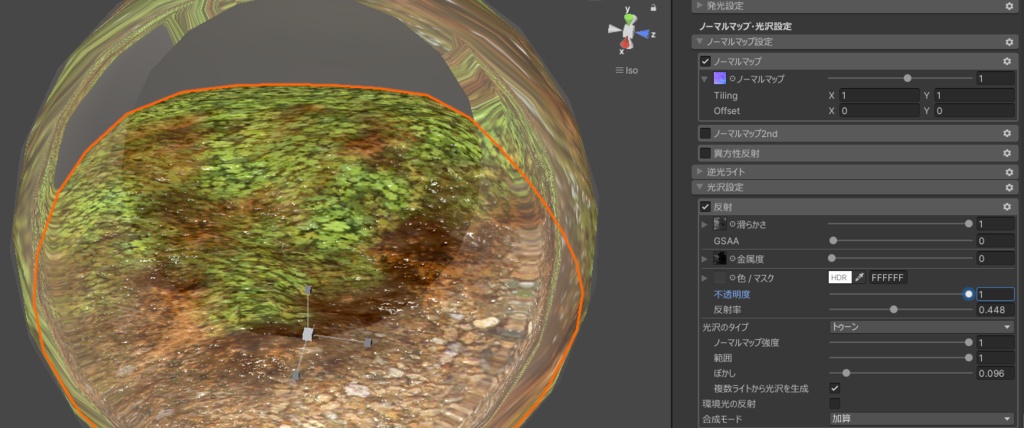Disable the ノーマルマップ checkbox
This screenshot has height=428, width=1024.
pyautogui.click(x=705, y=61)
